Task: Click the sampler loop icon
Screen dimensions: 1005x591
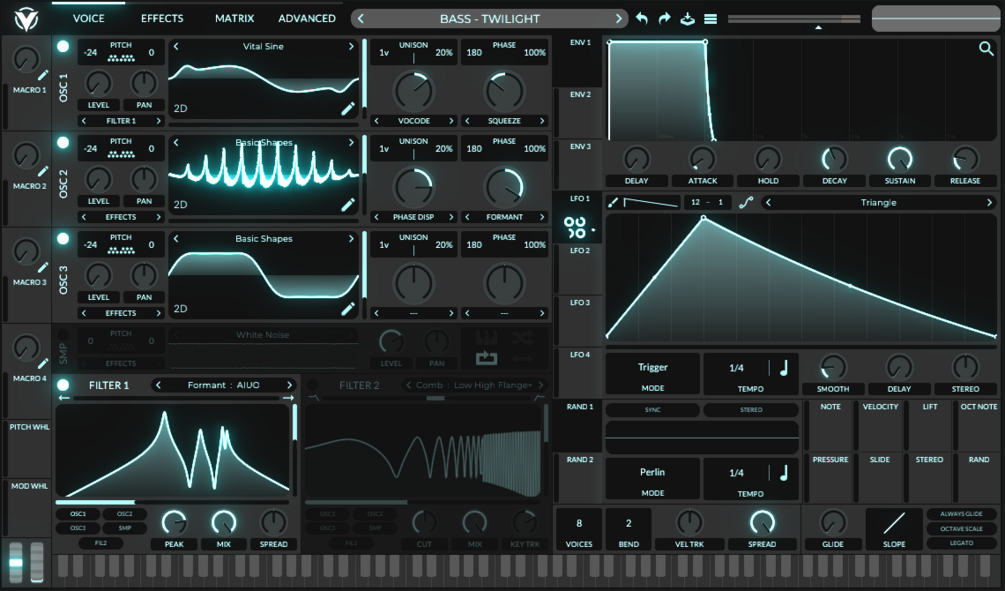Action: pyautogui.click(x=486, y=358)
